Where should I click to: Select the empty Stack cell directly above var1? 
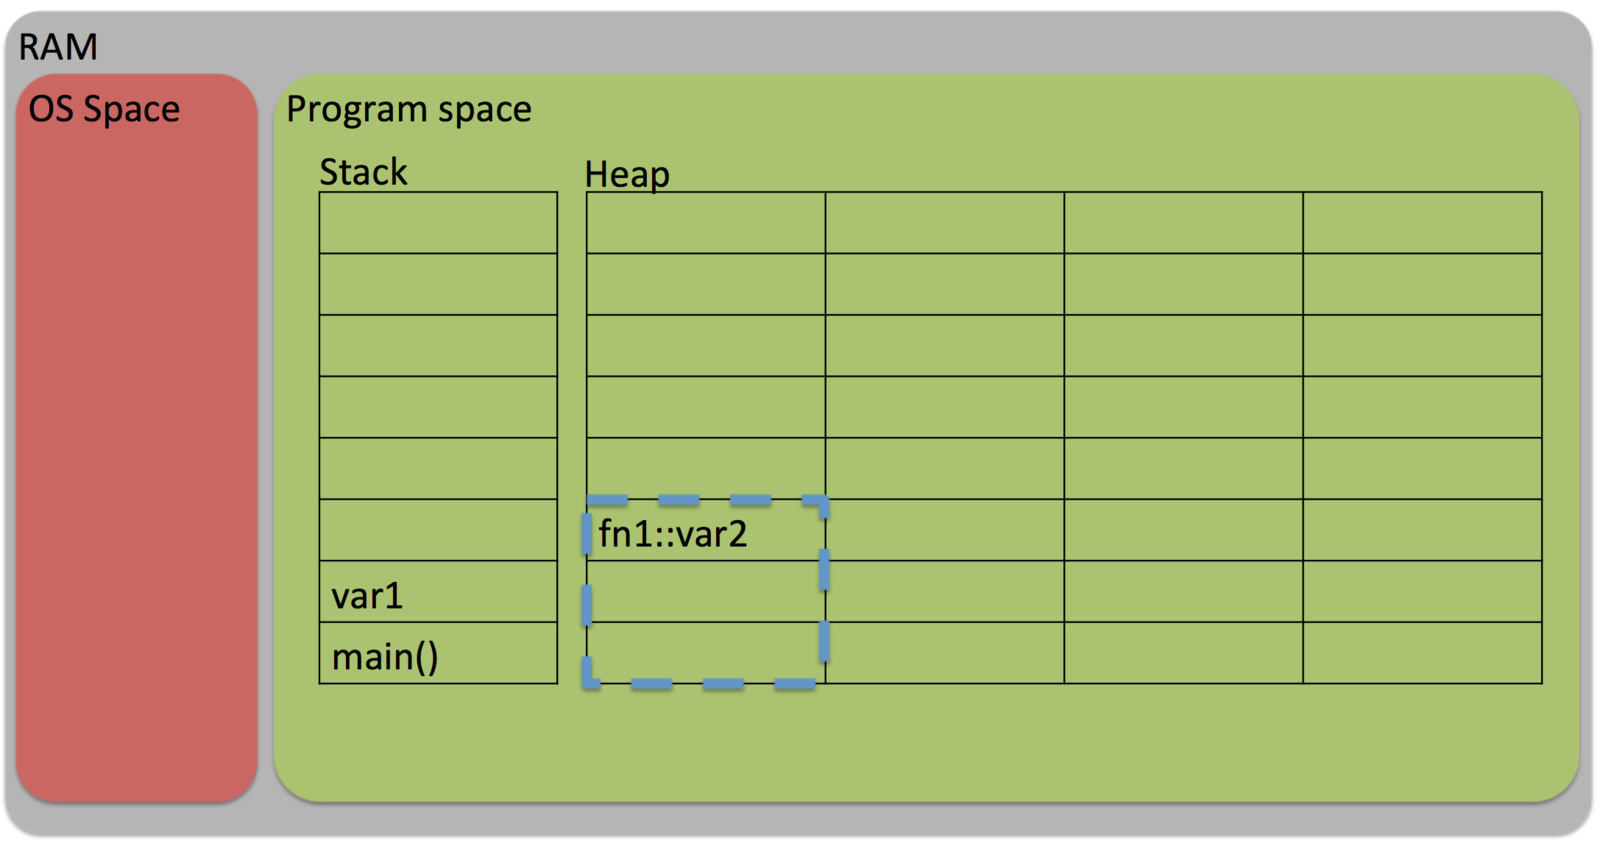(x=438, y=530)
